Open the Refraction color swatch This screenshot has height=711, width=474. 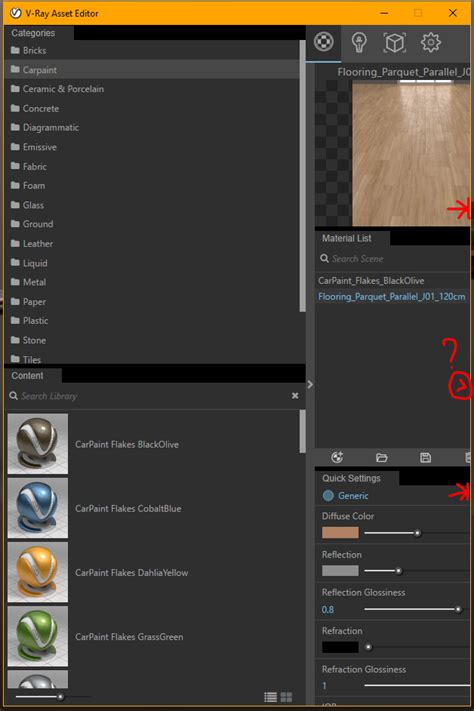tap(340, 648)
